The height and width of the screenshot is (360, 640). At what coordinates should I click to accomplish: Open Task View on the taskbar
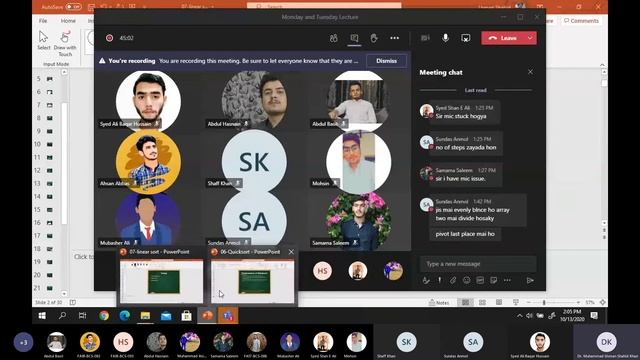82,316
